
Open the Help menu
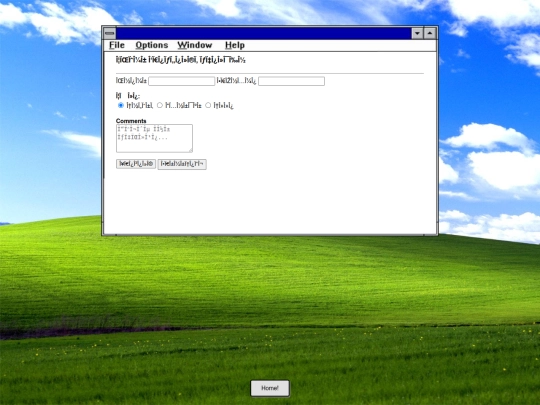[x=235, y=45]
